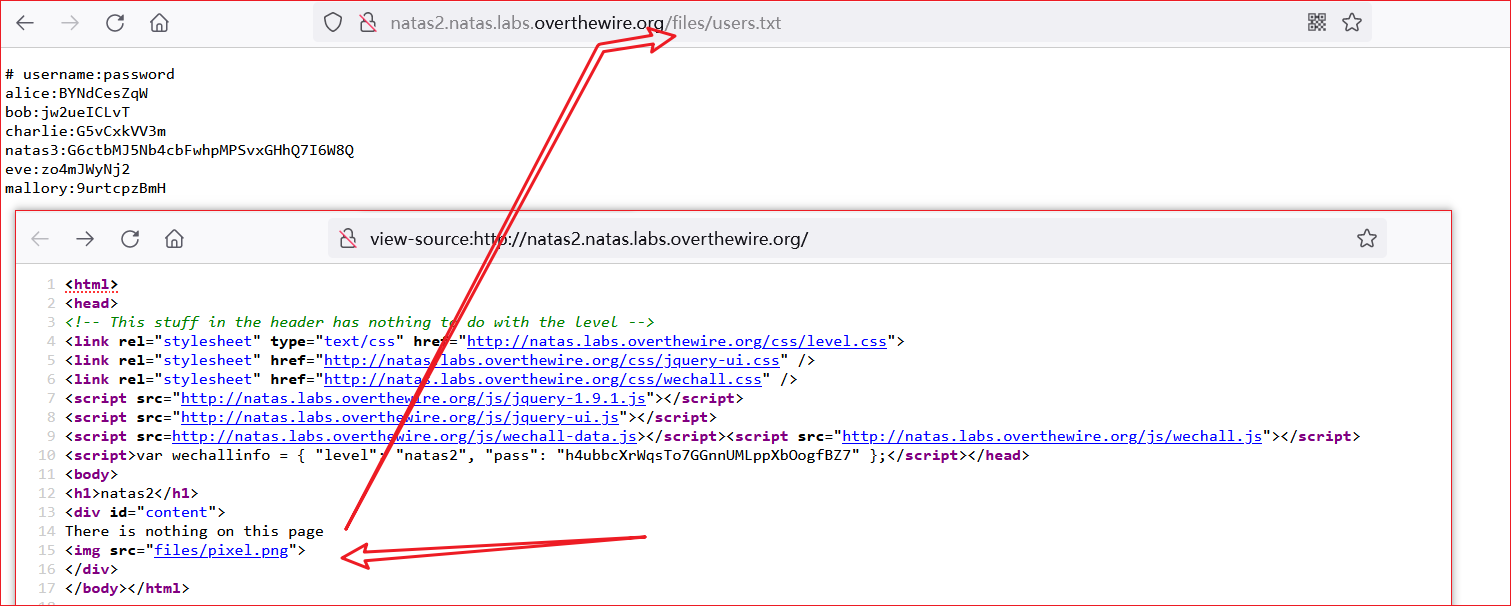
Task: Bookmark the view-source page with star
Action: pos(1366,238)
